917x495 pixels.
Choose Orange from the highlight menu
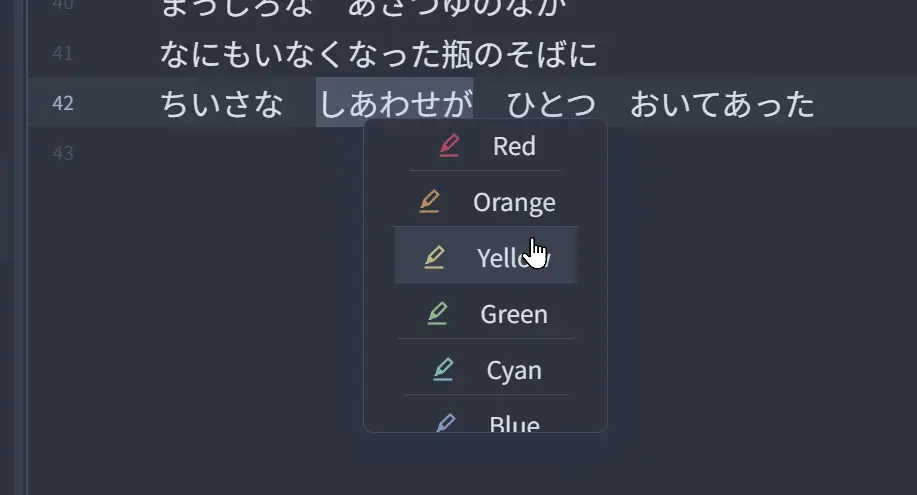[x=485, y=201]
